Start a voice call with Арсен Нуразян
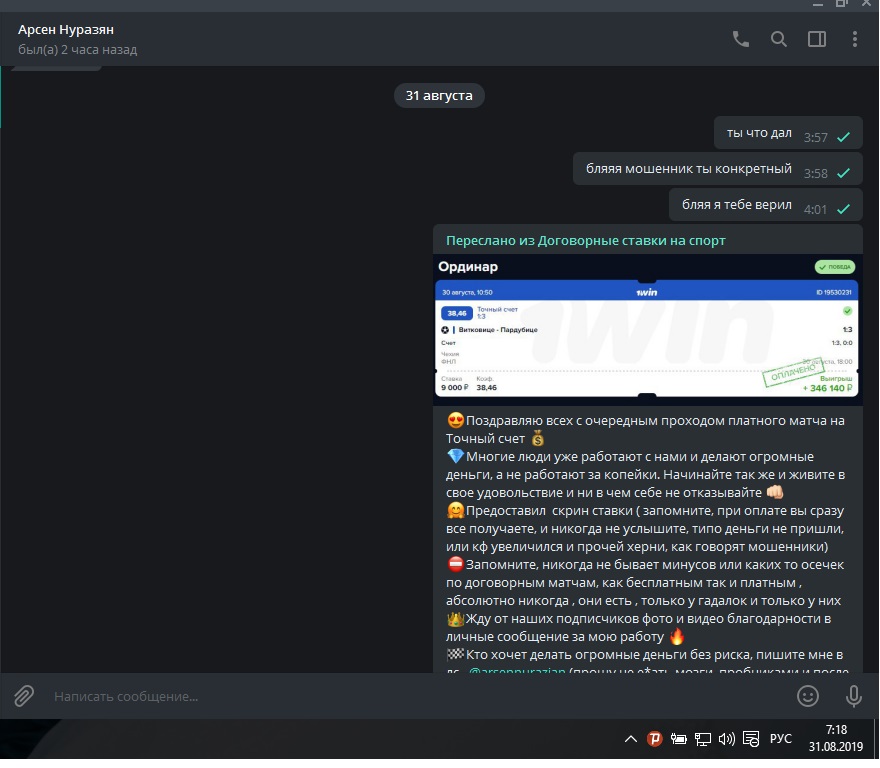 click(x=740, y=39)
